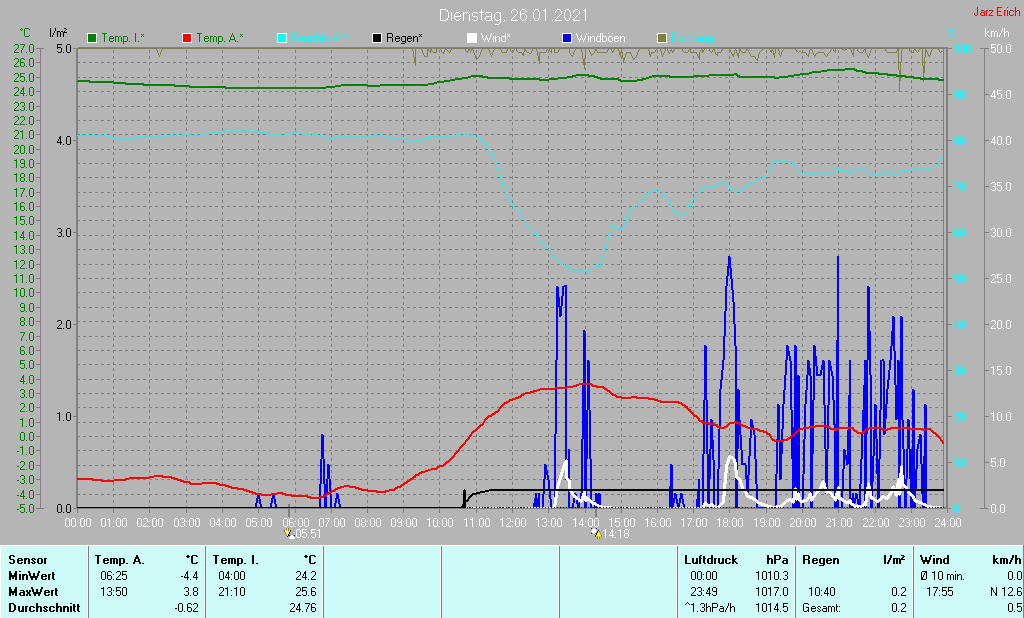Image resolution: width=1024 pixels, height=618 pixels.
Task: Click the cyan Feuchte A. legend swatch
Action: [x=282, y=38]
